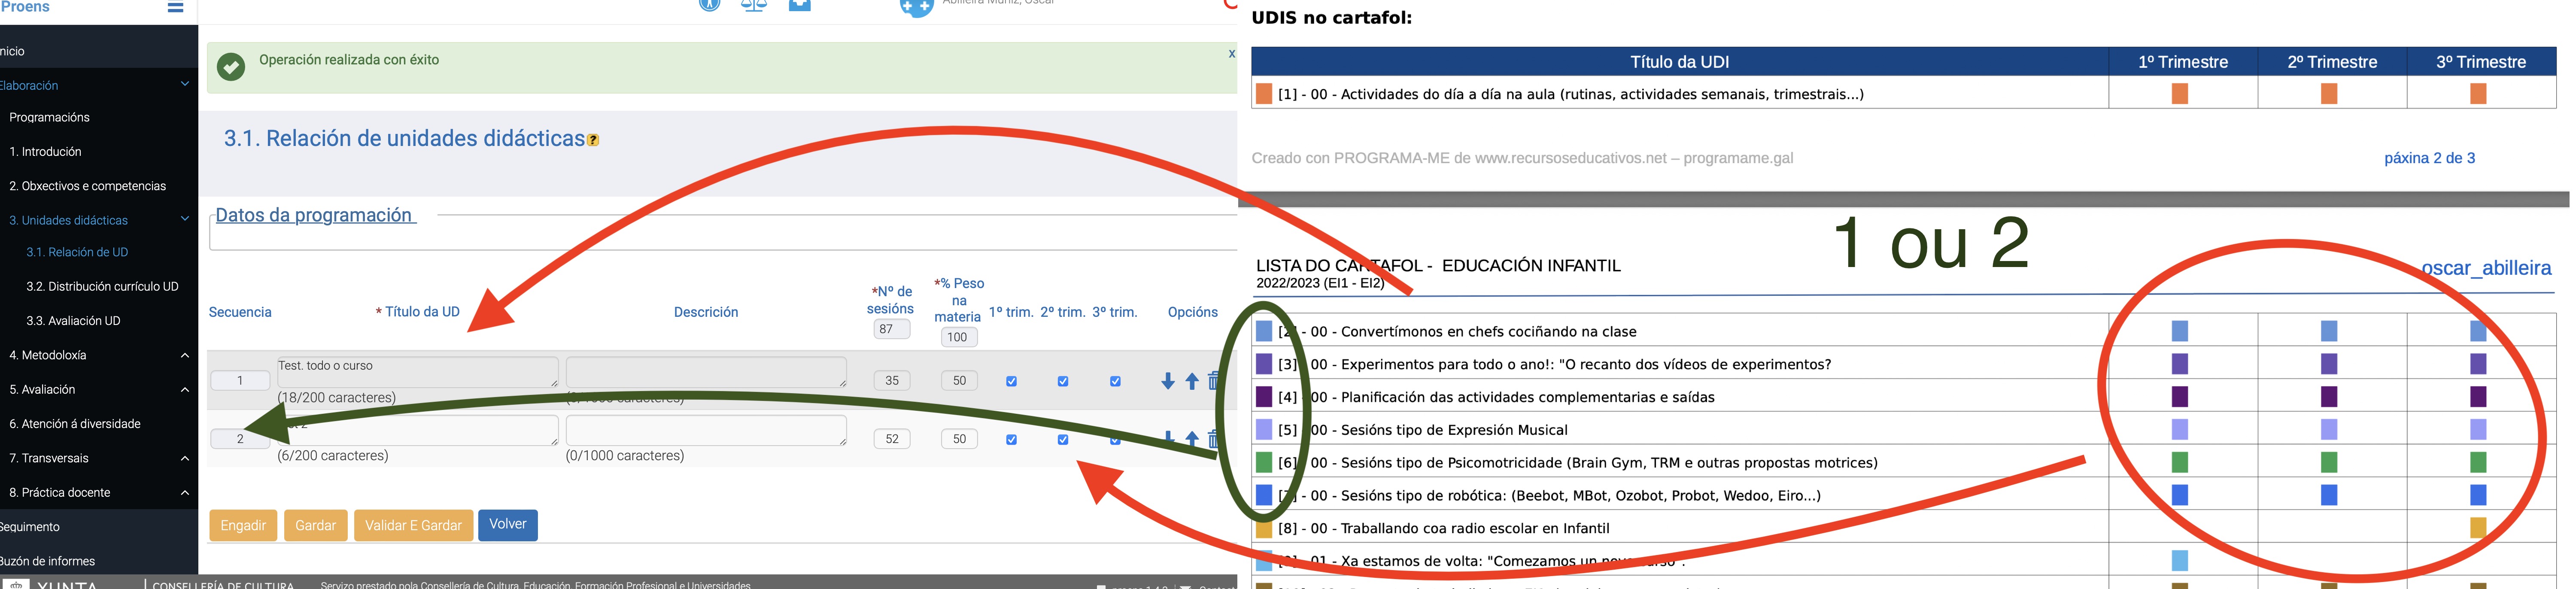Click the help icon beside section title
2576x589 pixels.
593,140
